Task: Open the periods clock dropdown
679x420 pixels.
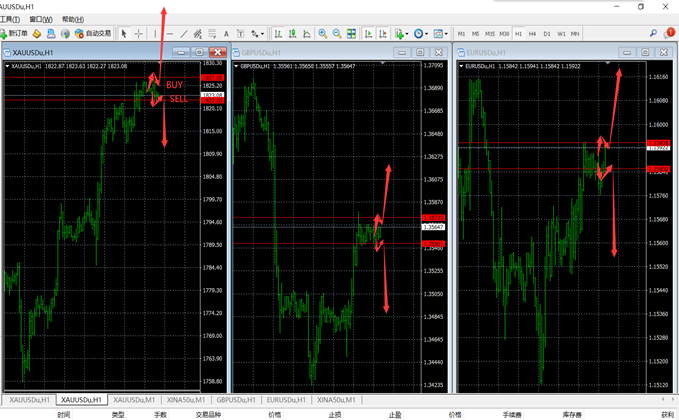Action: (x=421, y=33)
